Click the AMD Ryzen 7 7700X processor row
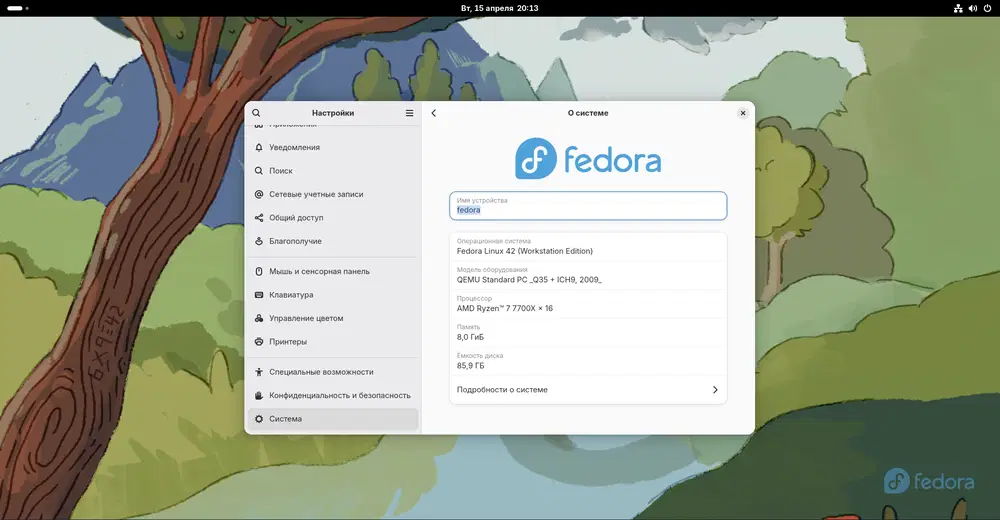This screenshot has height=520, width=1000. pyautogui.click(x=588, y=304)
